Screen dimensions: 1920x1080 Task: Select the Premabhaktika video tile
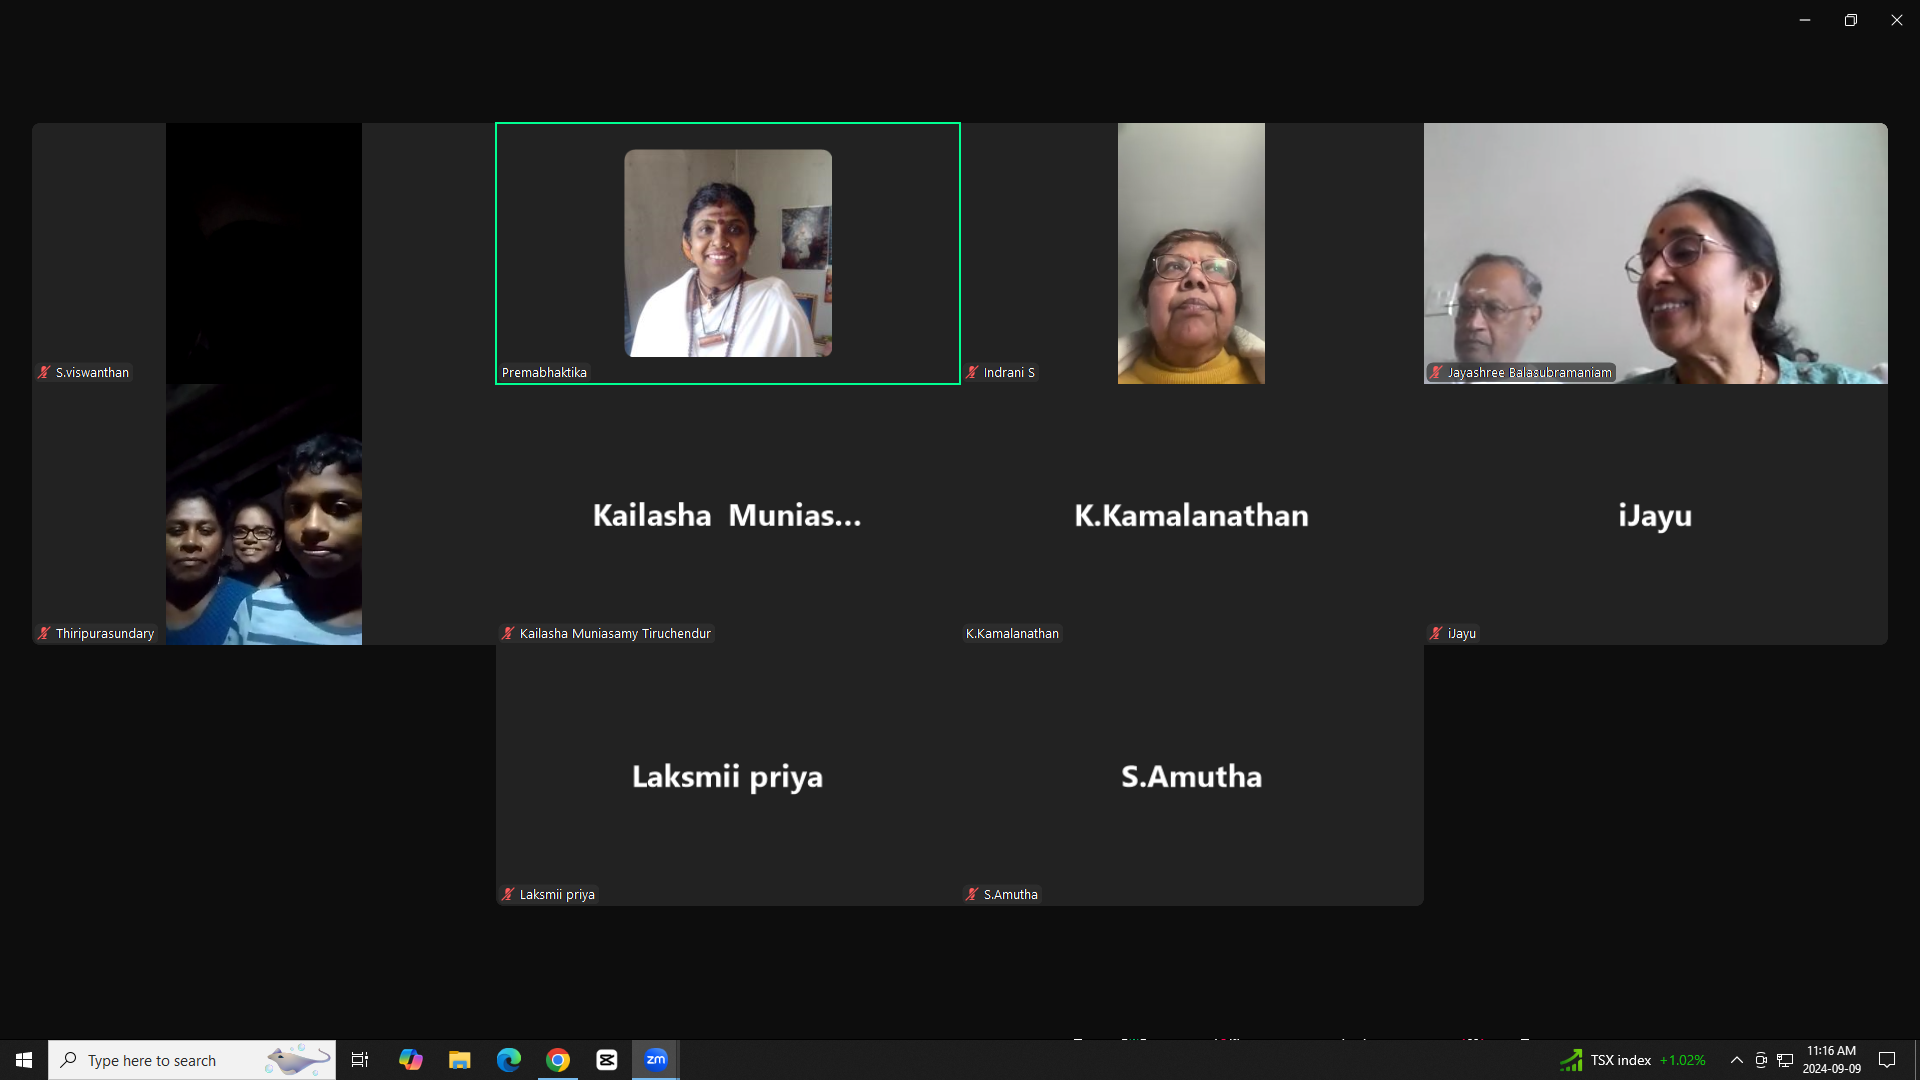click(728, 253)
